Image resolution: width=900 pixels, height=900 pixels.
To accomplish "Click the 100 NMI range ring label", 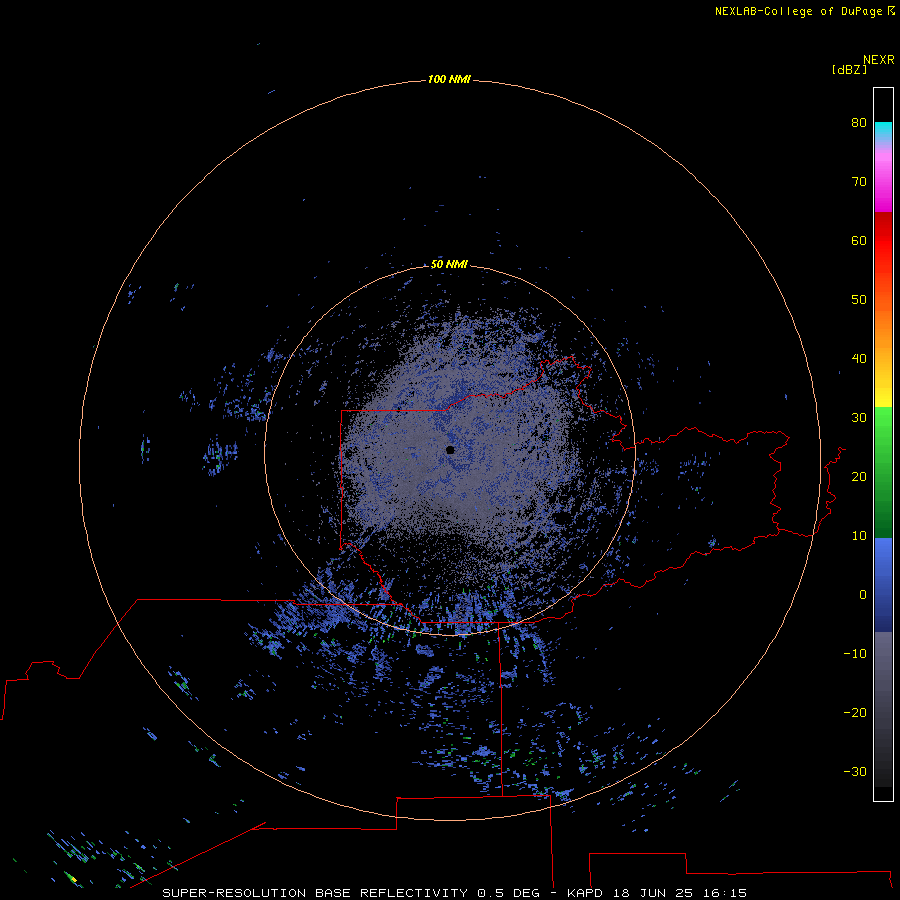I will (449, 79).
